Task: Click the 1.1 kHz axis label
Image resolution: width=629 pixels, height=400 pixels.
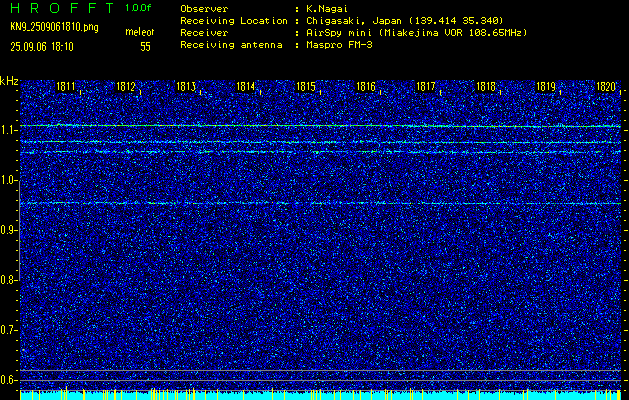Action: [9, 130]
